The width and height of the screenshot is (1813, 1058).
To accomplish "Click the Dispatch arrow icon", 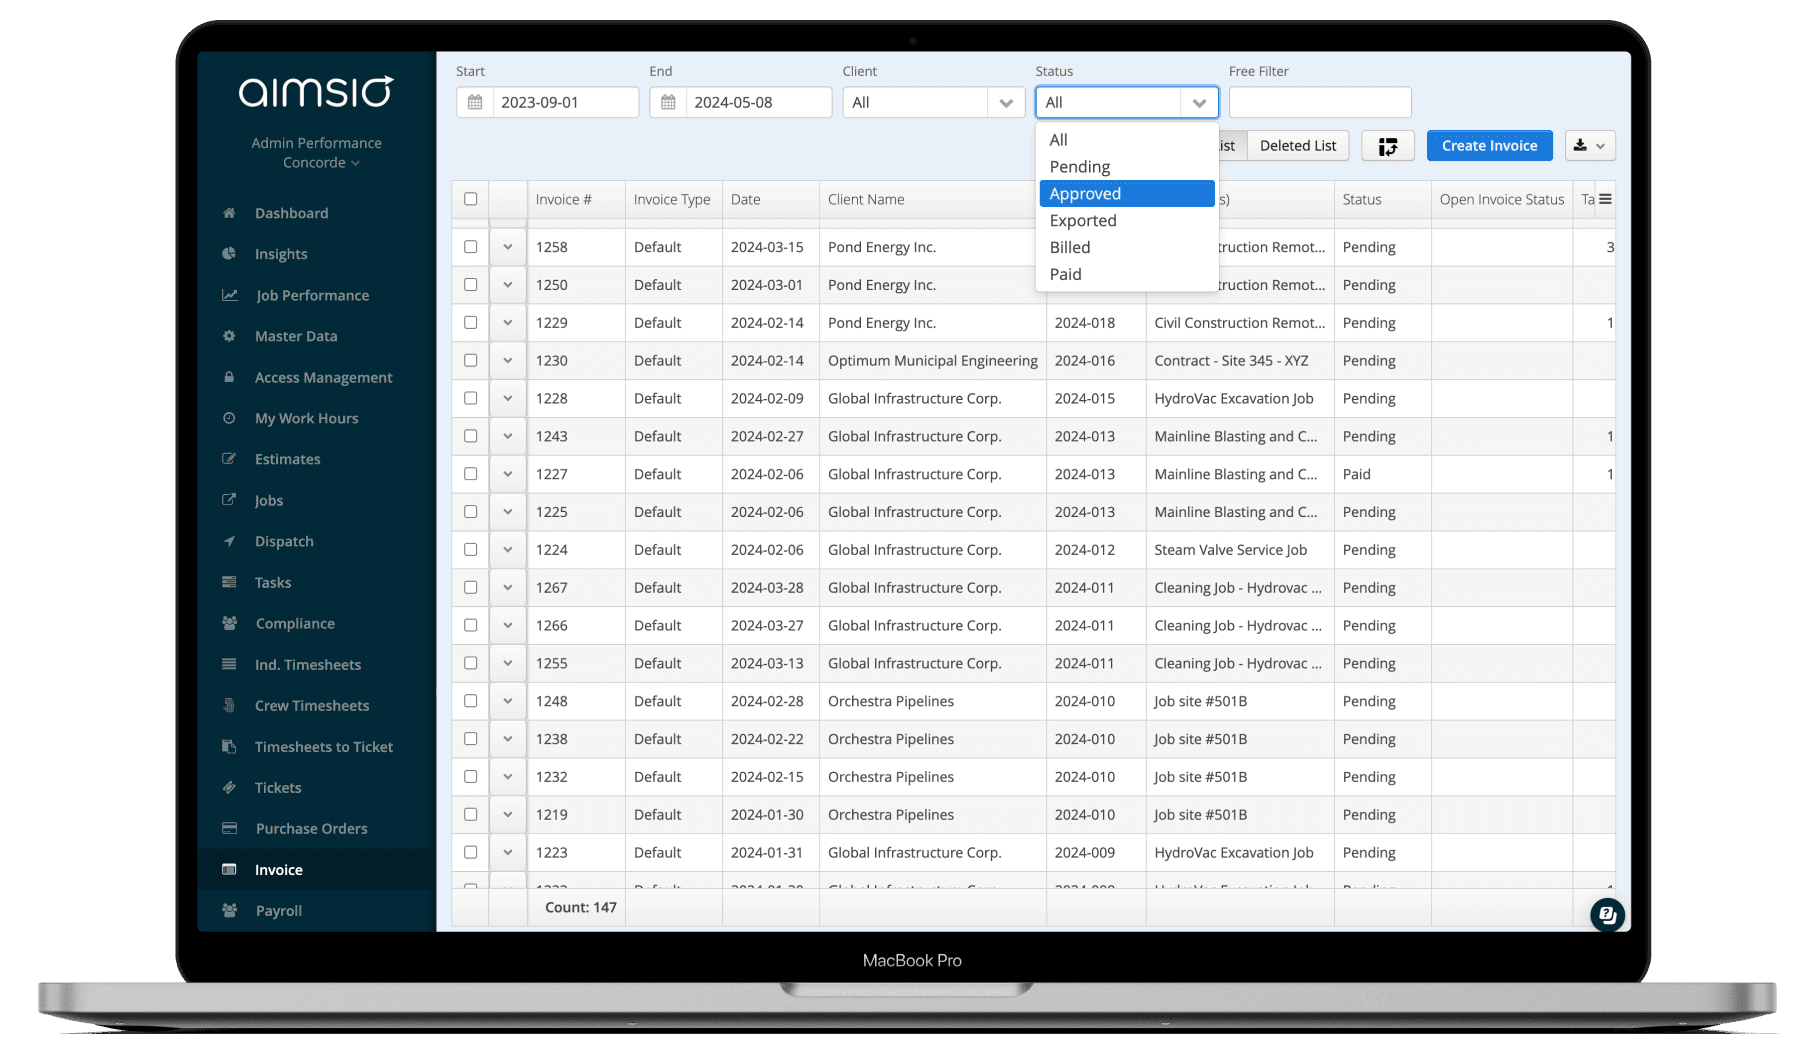I will [x=229, y=541].
